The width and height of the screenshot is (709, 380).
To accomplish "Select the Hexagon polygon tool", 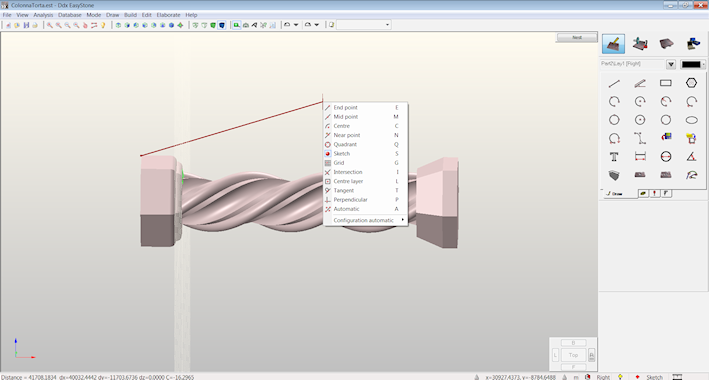I will (x=691, y=83).
